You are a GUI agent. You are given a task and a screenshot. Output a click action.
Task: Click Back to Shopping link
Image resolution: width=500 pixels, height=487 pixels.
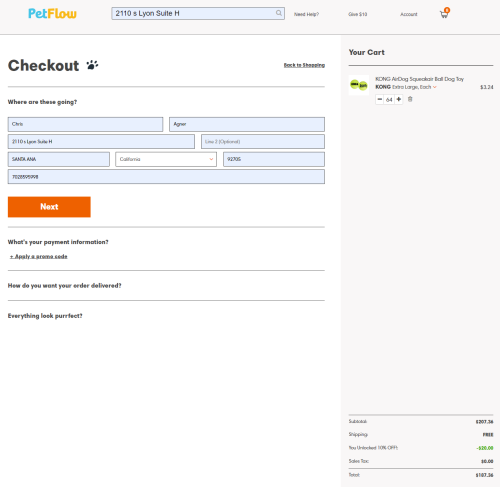[304, 65]
